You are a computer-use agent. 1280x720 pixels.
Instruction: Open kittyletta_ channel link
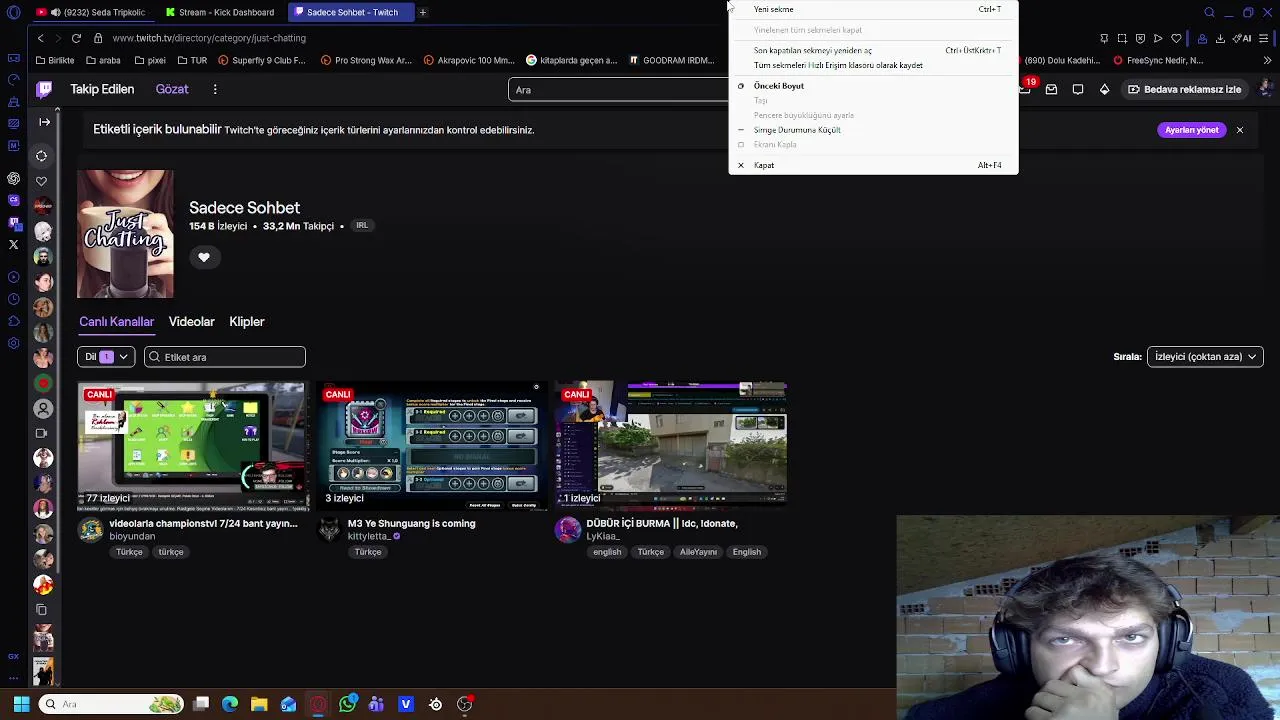[x=369, y=536]
